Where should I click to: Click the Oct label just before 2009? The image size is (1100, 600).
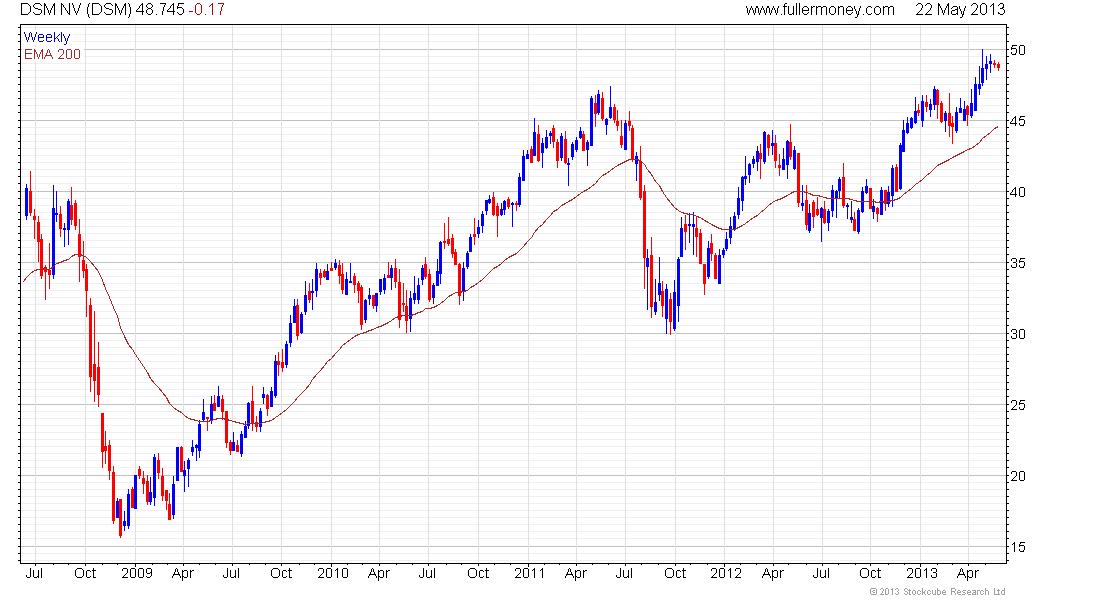pos(85,573)
